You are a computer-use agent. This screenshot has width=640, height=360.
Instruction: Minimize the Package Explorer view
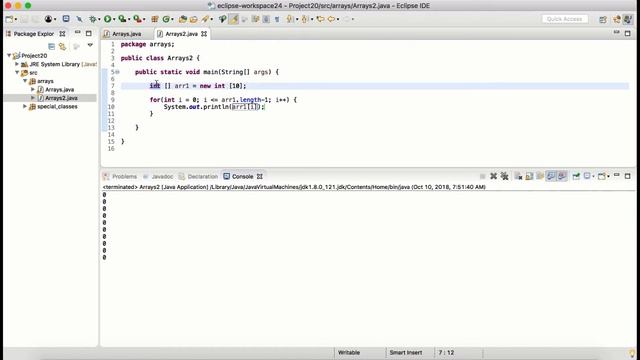pos(78,33)
